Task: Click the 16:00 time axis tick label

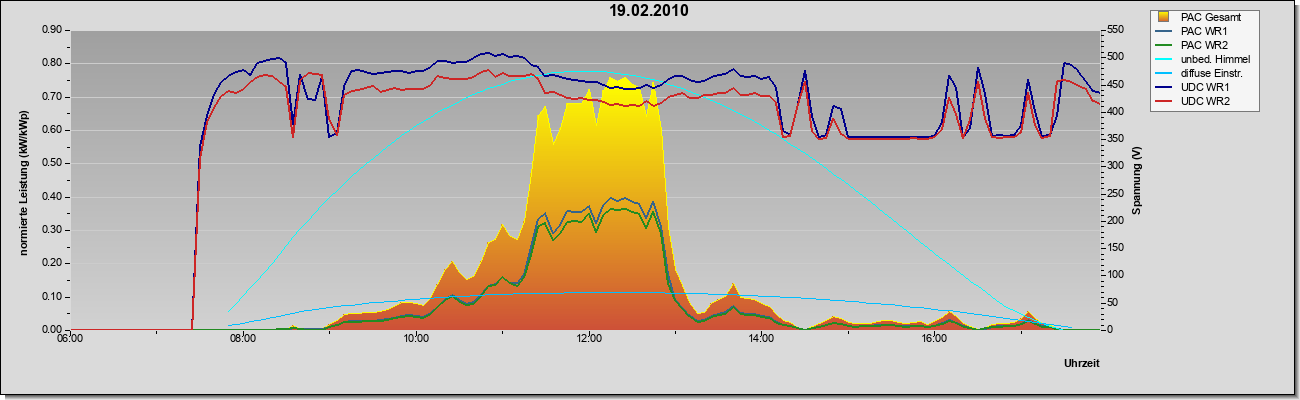Action: pyautogui.click(x=935, y=340)
